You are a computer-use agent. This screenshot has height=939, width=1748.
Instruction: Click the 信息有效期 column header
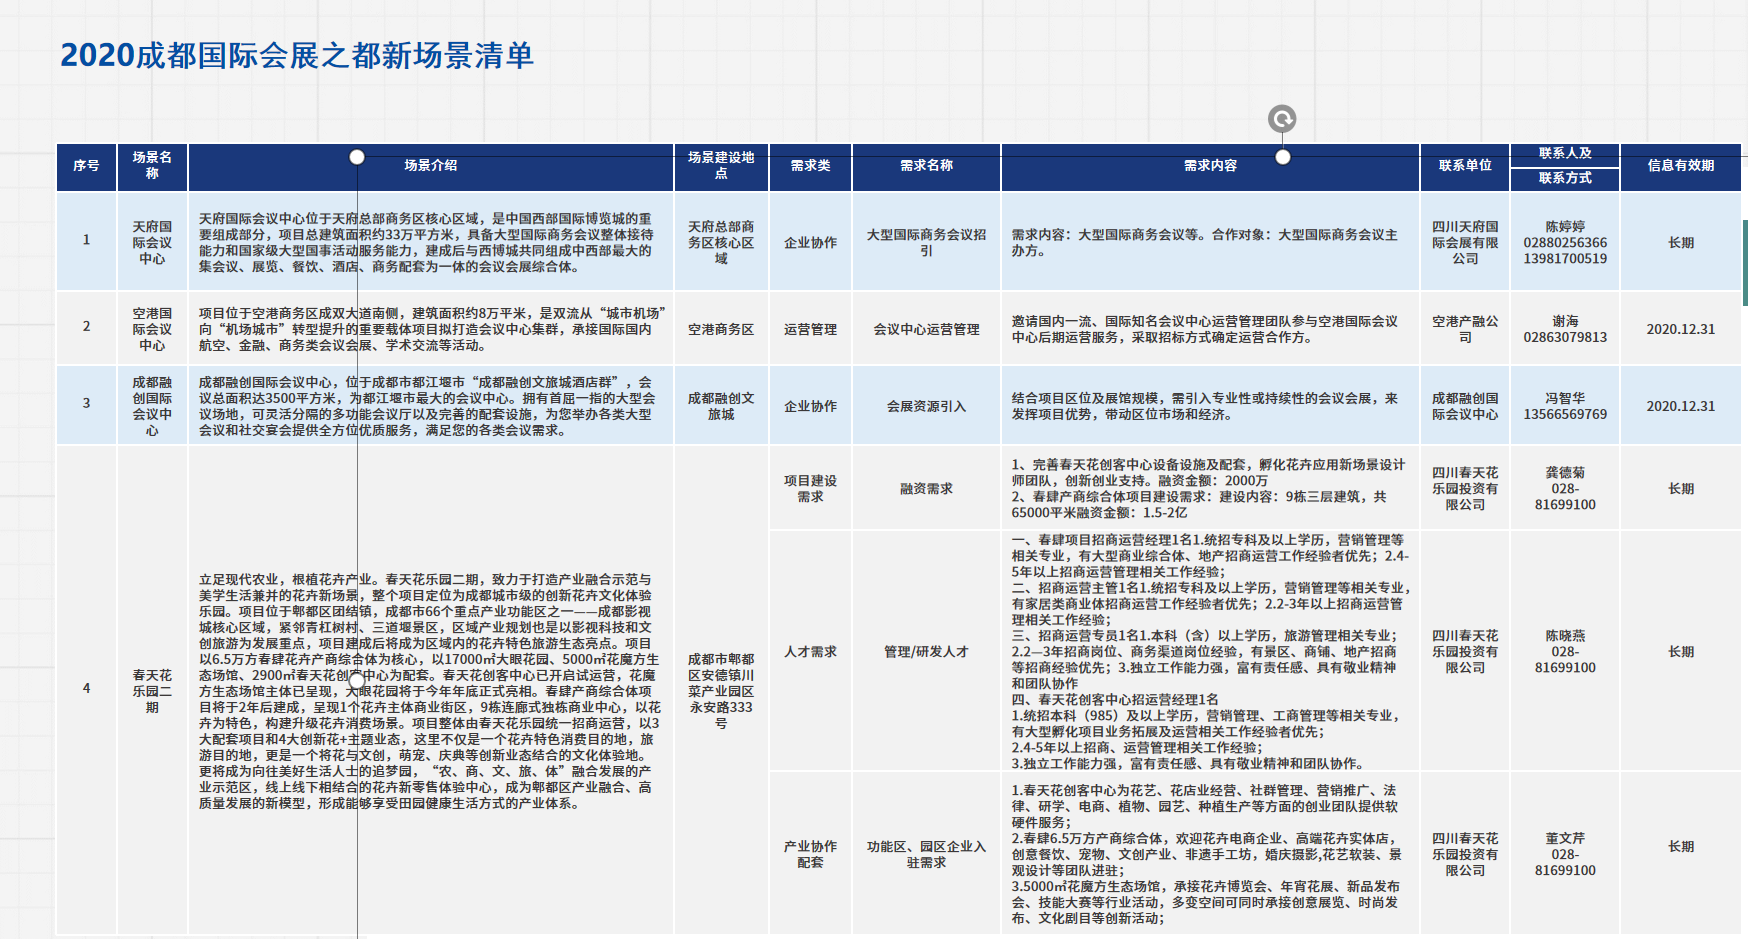(x=1681, y=166)
